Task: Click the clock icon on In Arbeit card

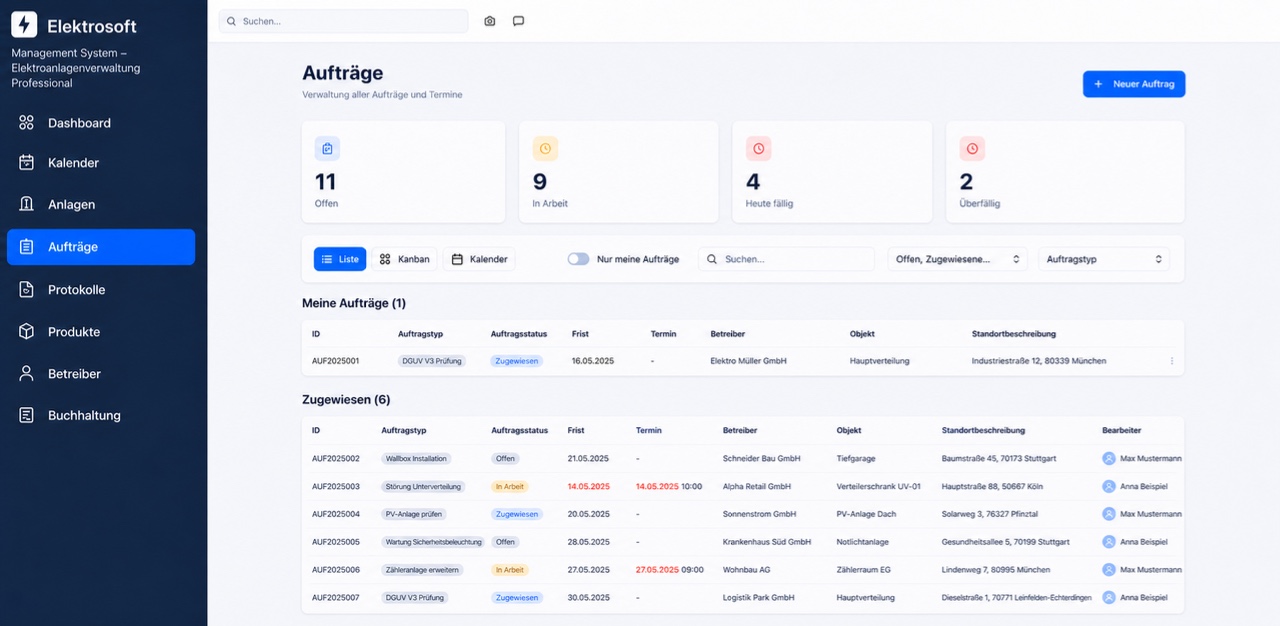Action: point(545,149)
